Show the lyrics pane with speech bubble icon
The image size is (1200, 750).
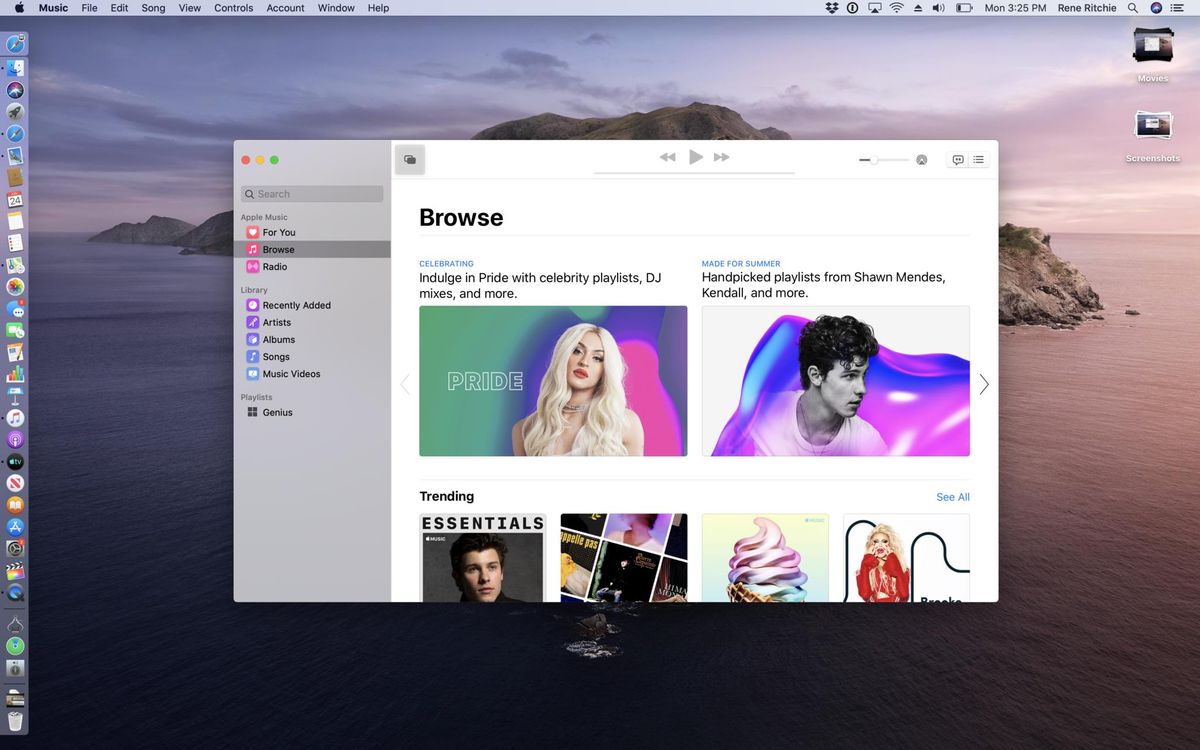click(957, 159)
